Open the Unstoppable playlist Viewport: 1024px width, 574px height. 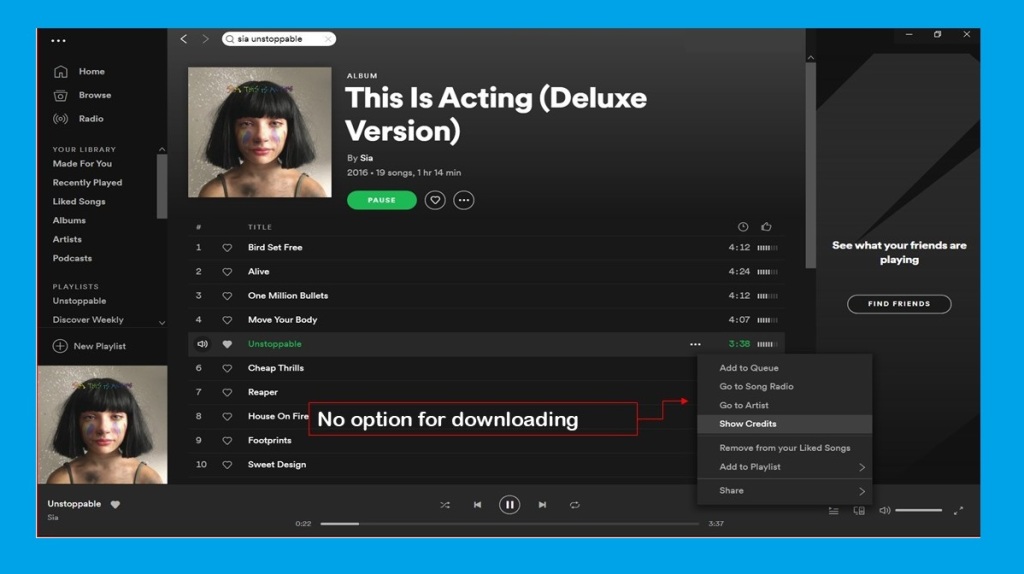pyautogui.click(x=79, y=301)
